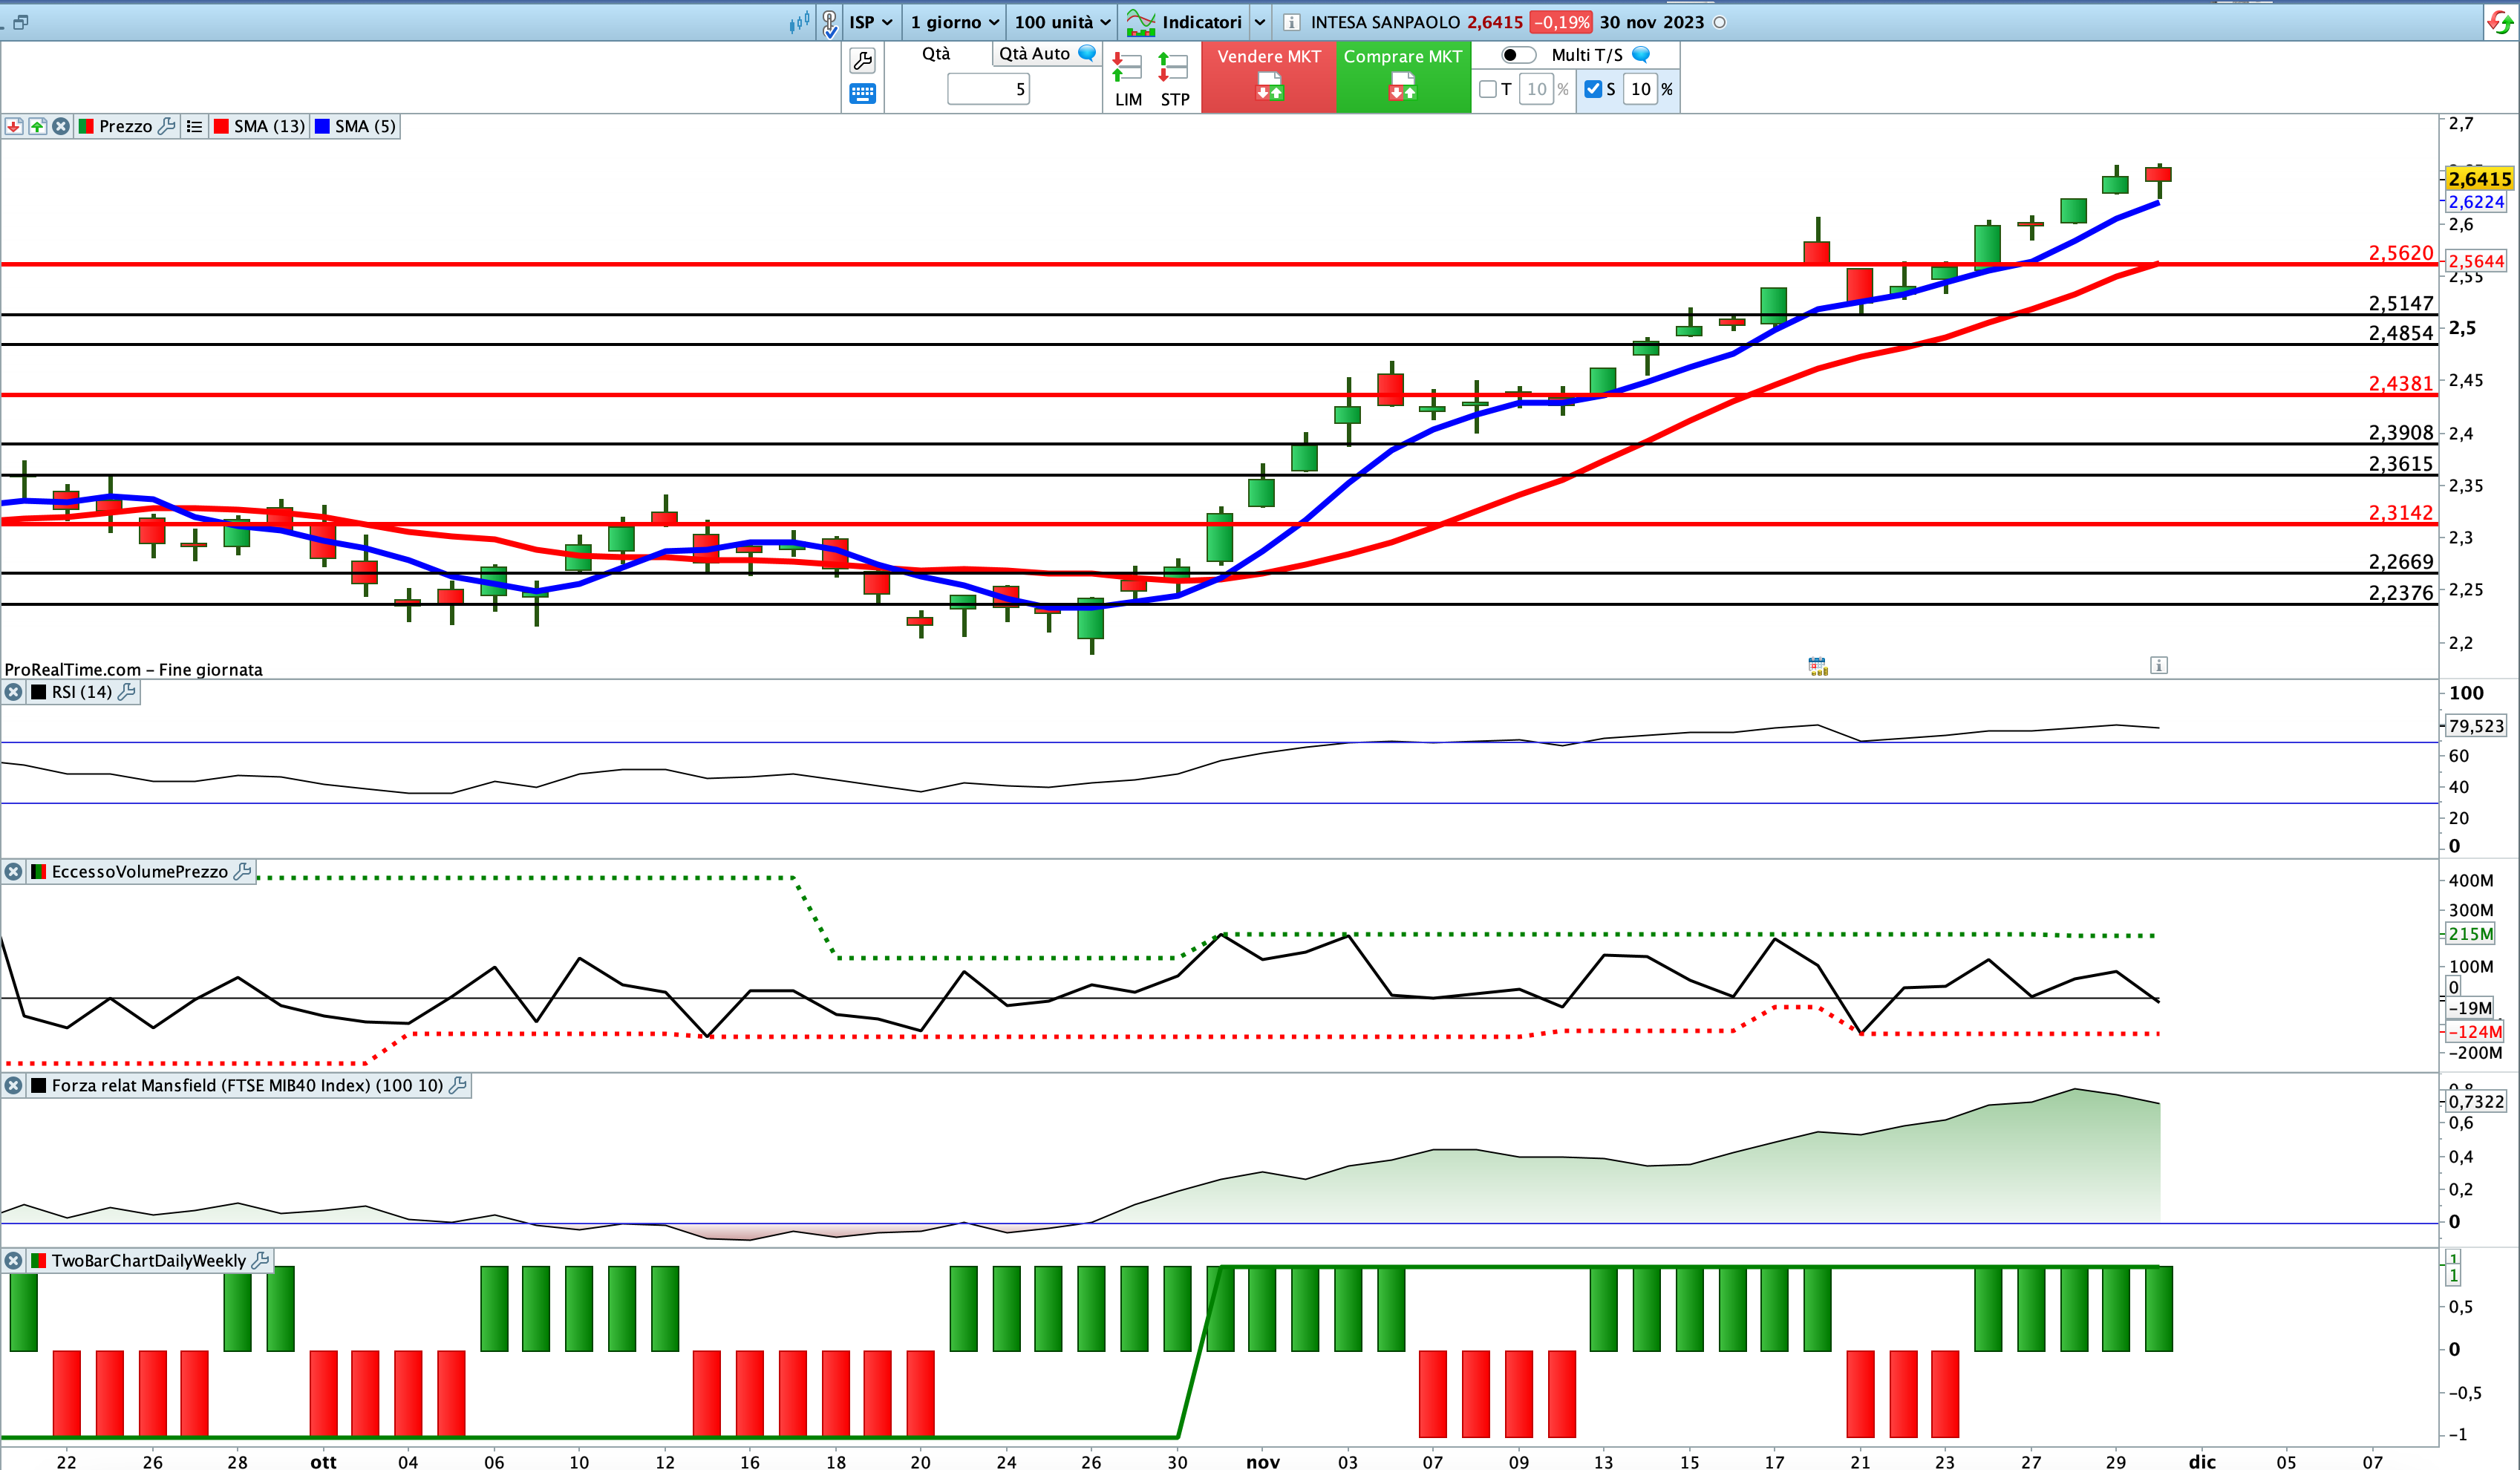
Task: Click the 215M green volume label
Action: 2470,934
